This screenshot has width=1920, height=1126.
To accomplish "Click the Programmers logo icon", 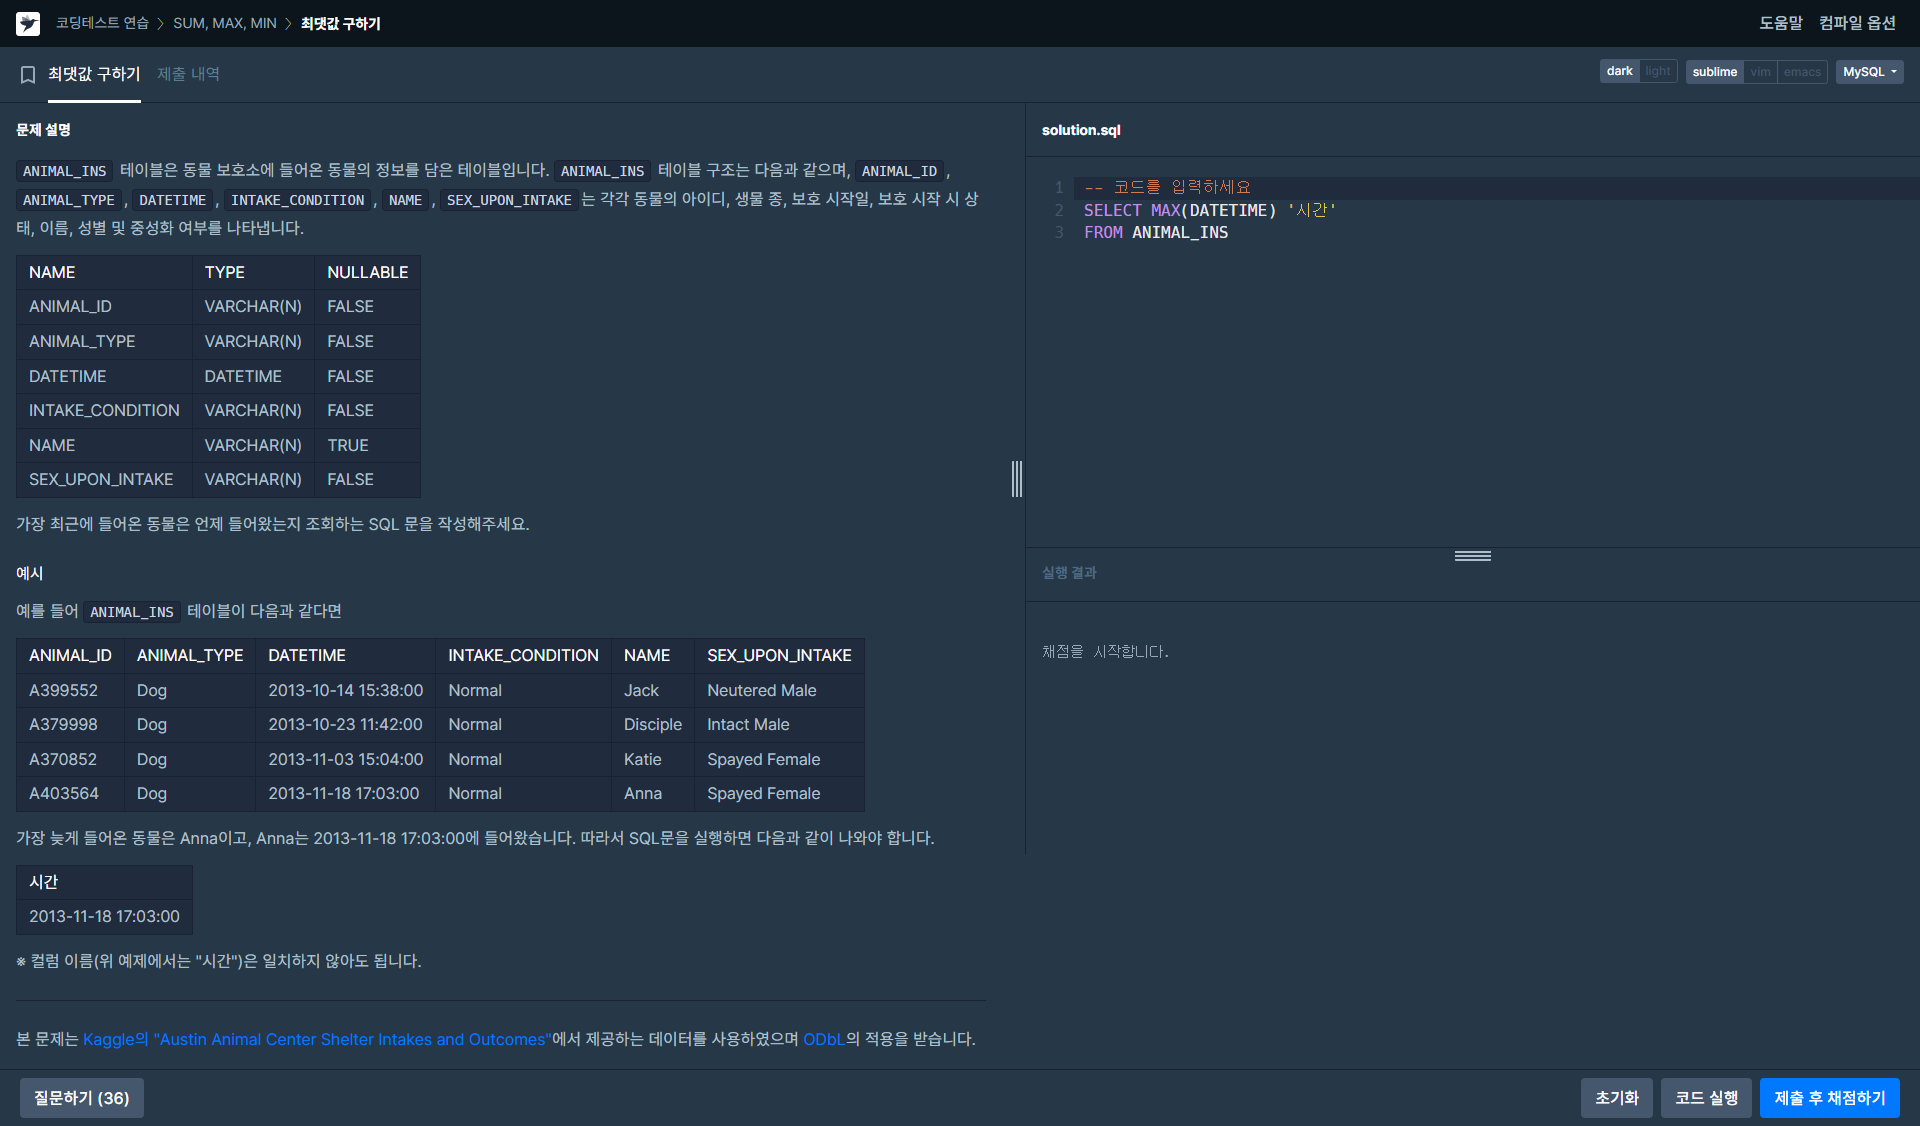I will click(28, 23).
